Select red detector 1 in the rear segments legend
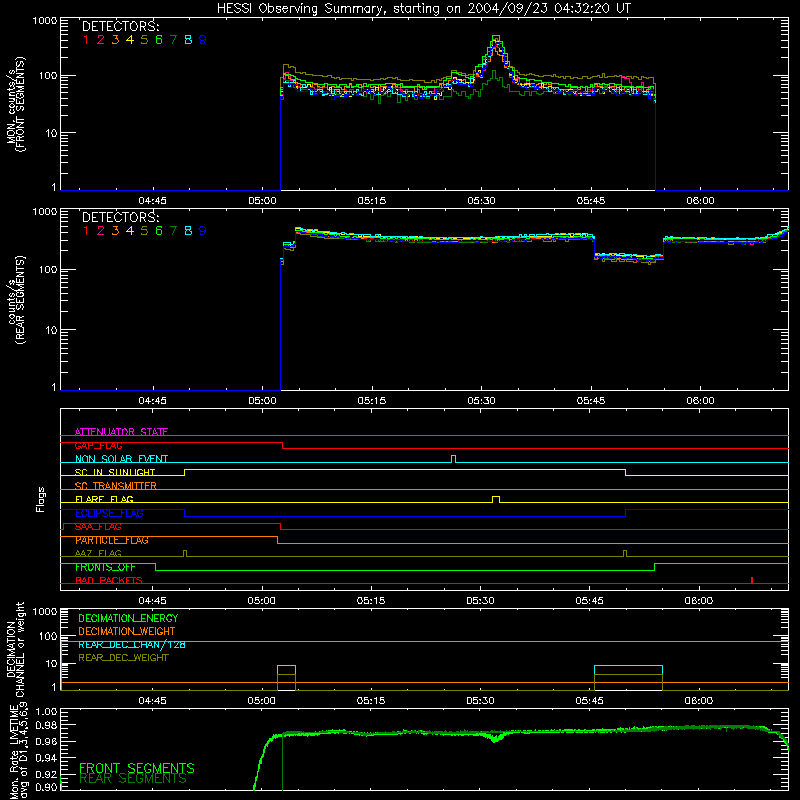Image resolution: width=800 pixels, height=800 pixels. coord(86,231)
